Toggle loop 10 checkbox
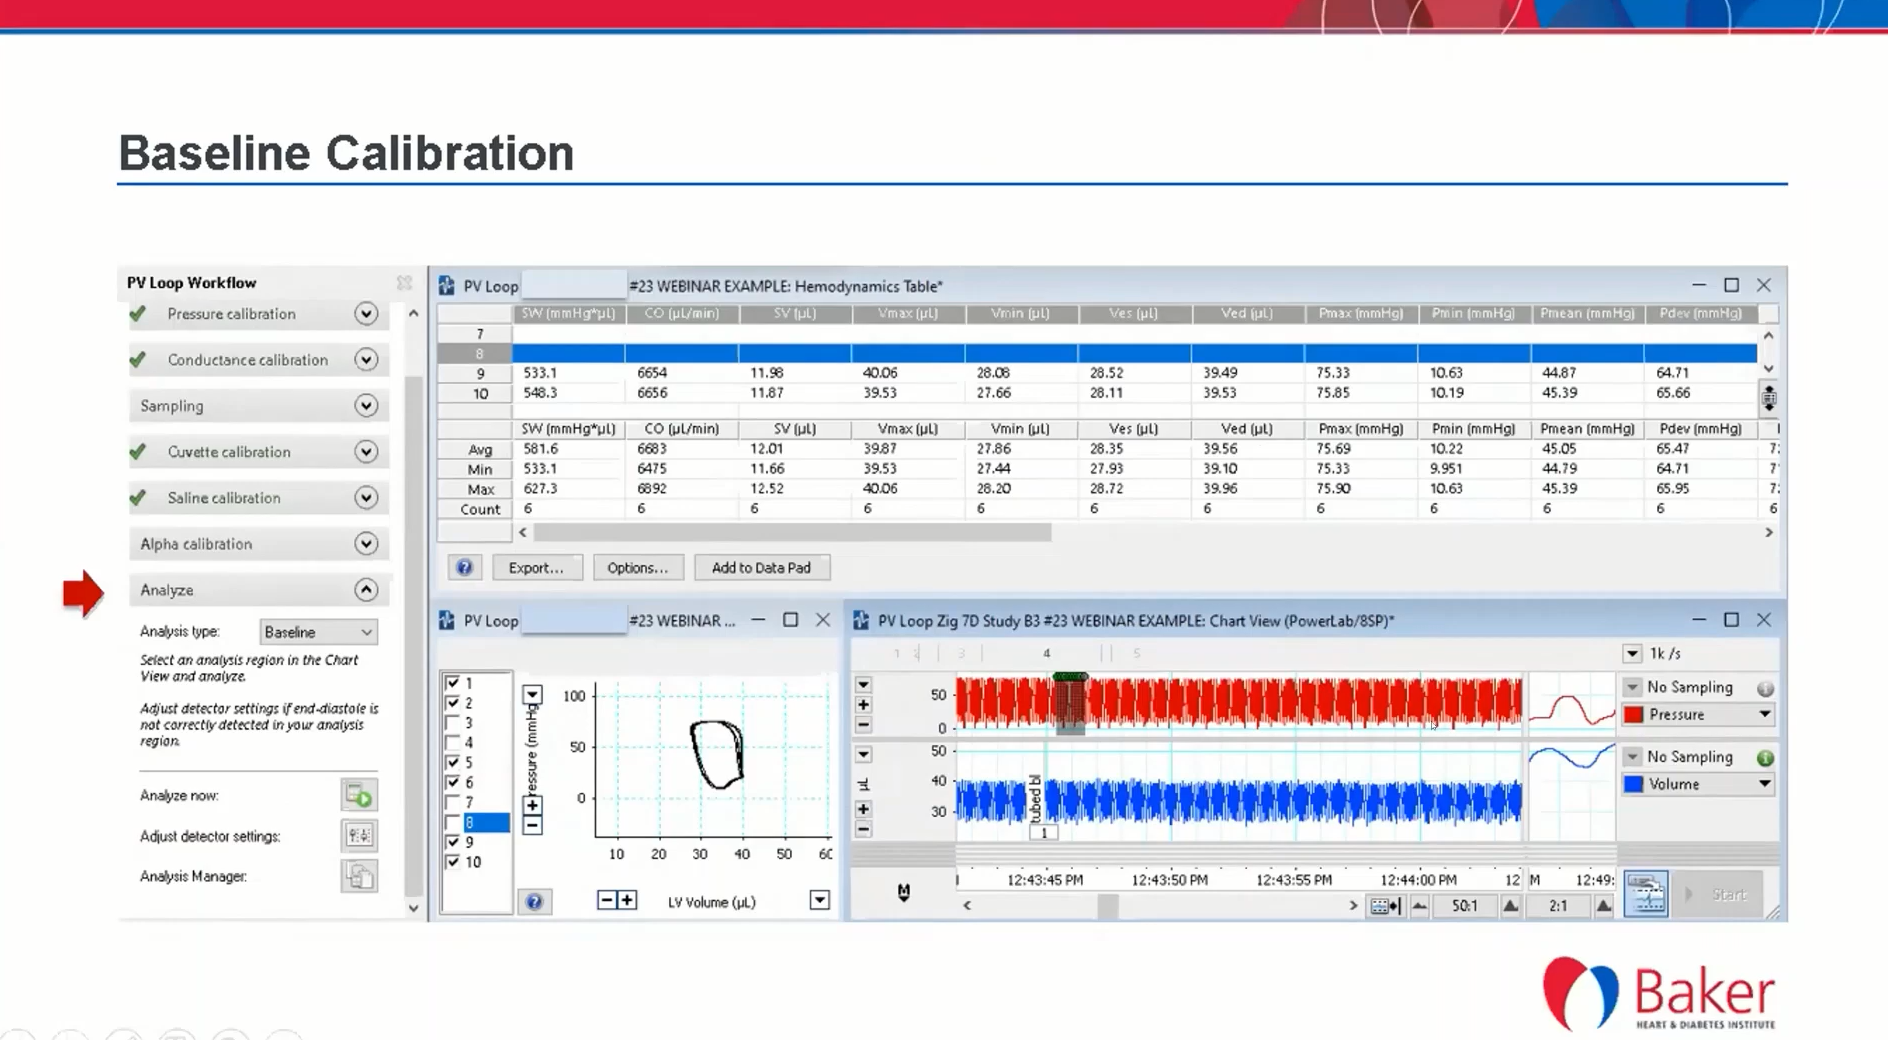The image size is (1888, 1040). point(453,862)
